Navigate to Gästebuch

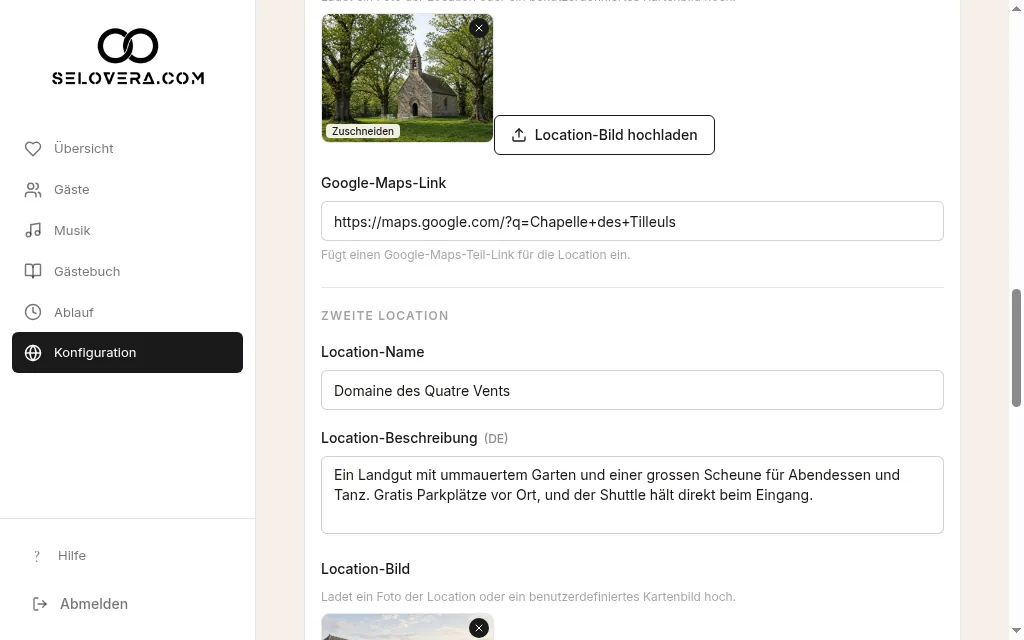pos(127,272)
